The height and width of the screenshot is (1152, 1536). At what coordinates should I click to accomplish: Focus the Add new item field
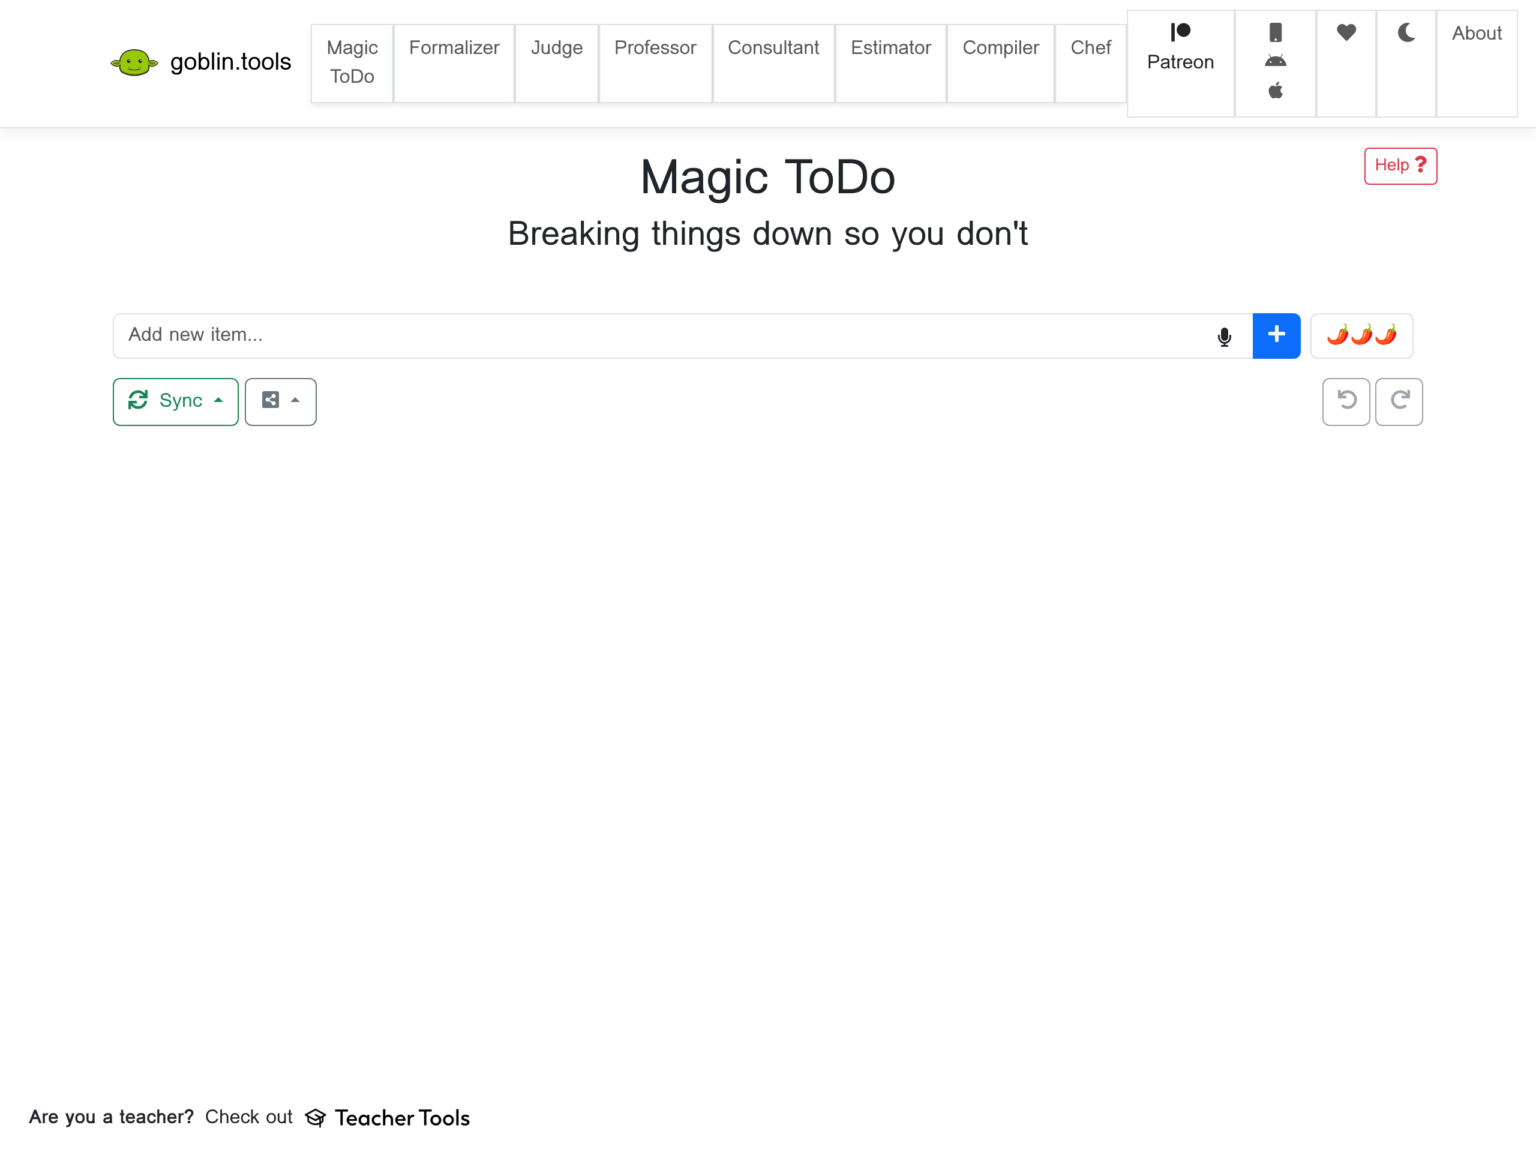click(660, 336)
